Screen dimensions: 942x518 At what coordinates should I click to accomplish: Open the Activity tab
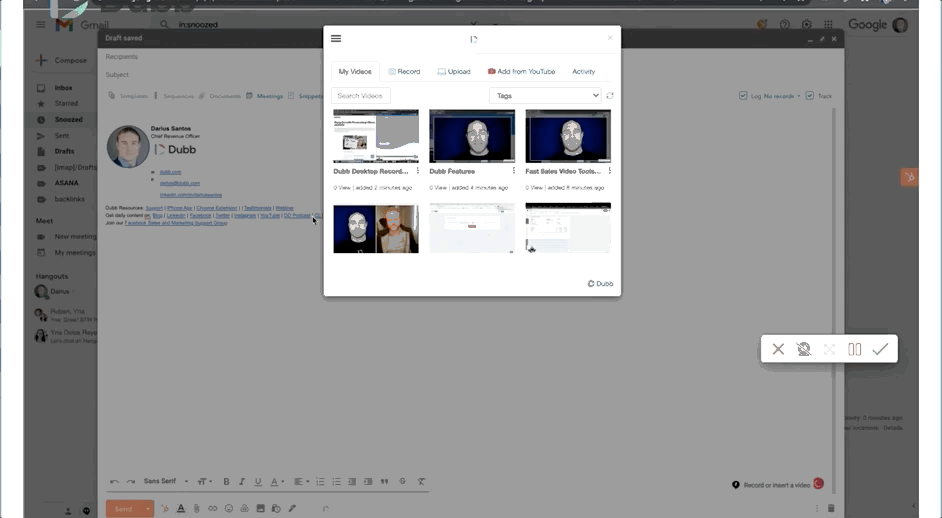click(583, 72)
